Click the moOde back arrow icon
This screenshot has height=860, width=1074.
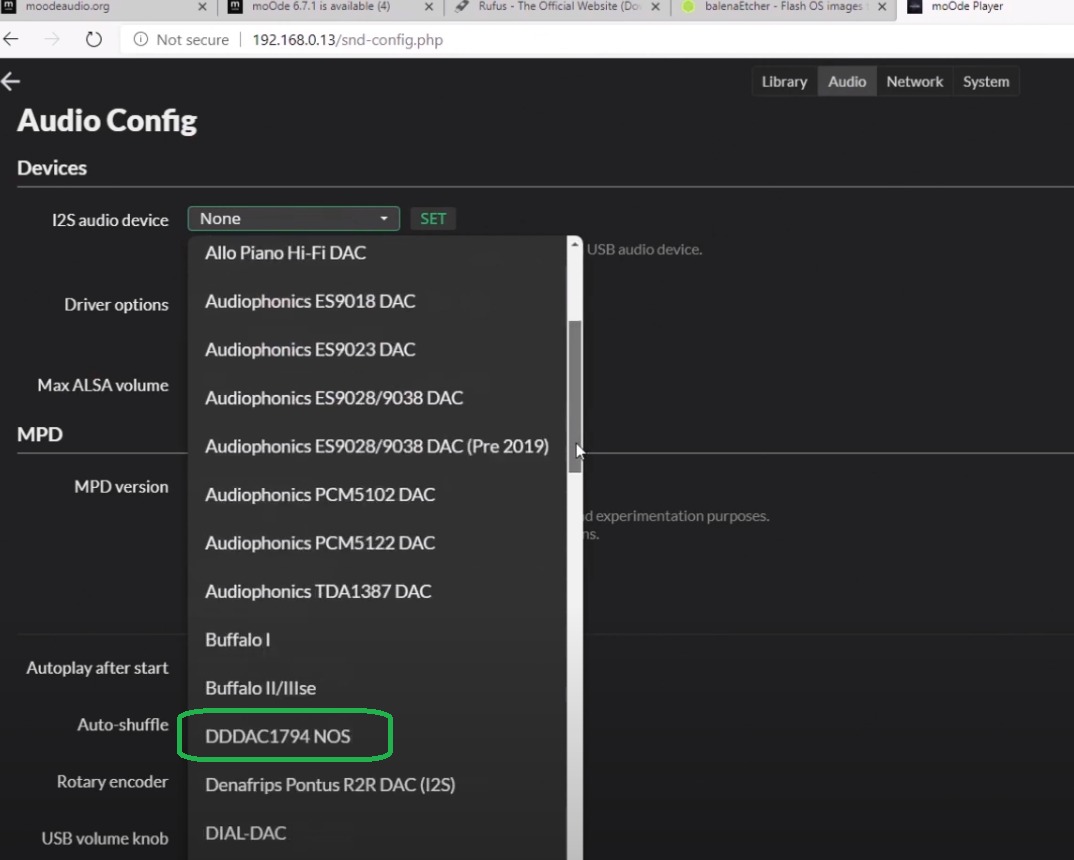click(10, 81)
